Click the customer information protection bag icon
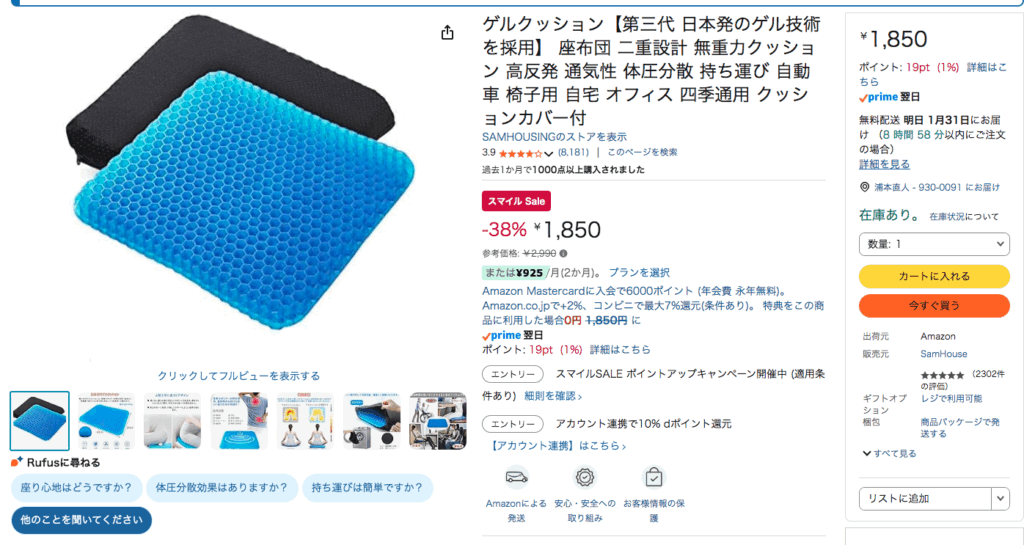The height and width of the screenshot is (545, 1024). click(654, 478)
